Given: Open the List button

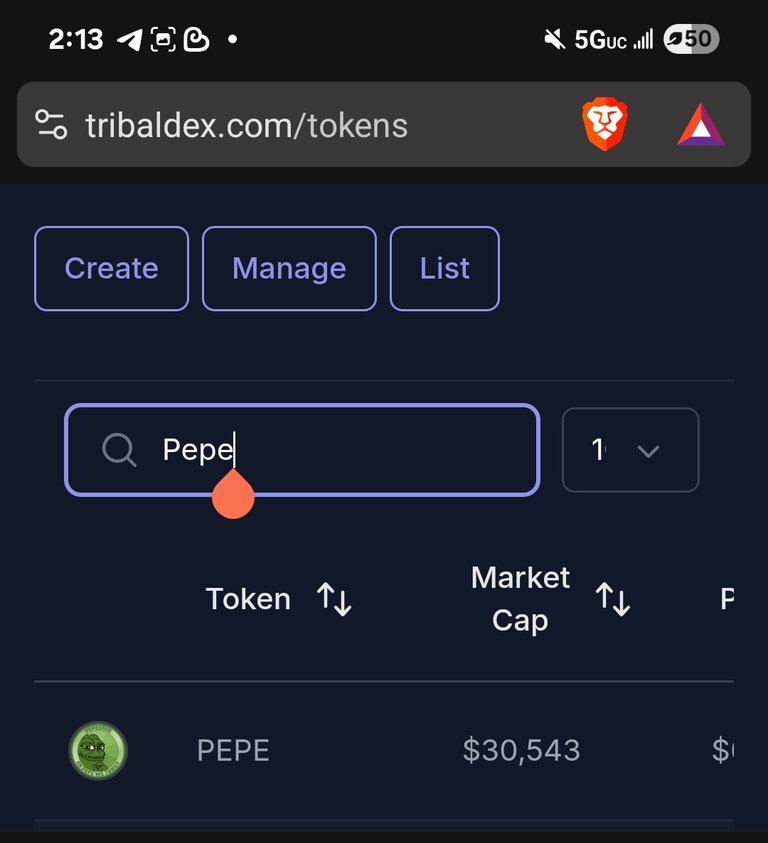Looking at the screenshot, I should point(445,268).
